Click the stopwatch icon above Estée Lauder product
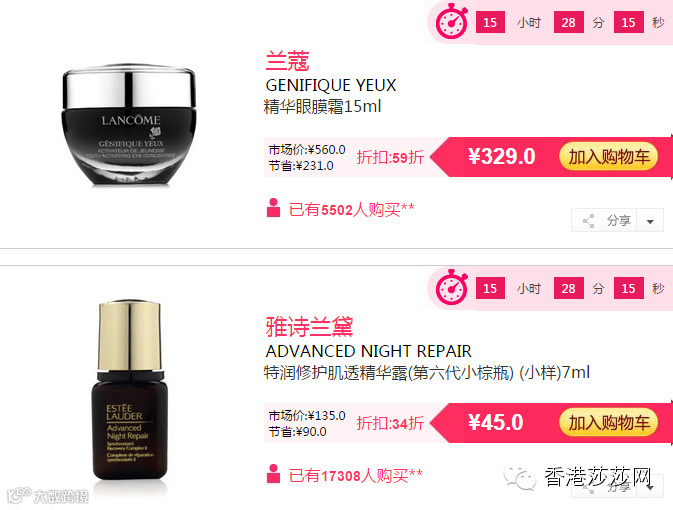673x510 pixels. [x=452, y=287]
